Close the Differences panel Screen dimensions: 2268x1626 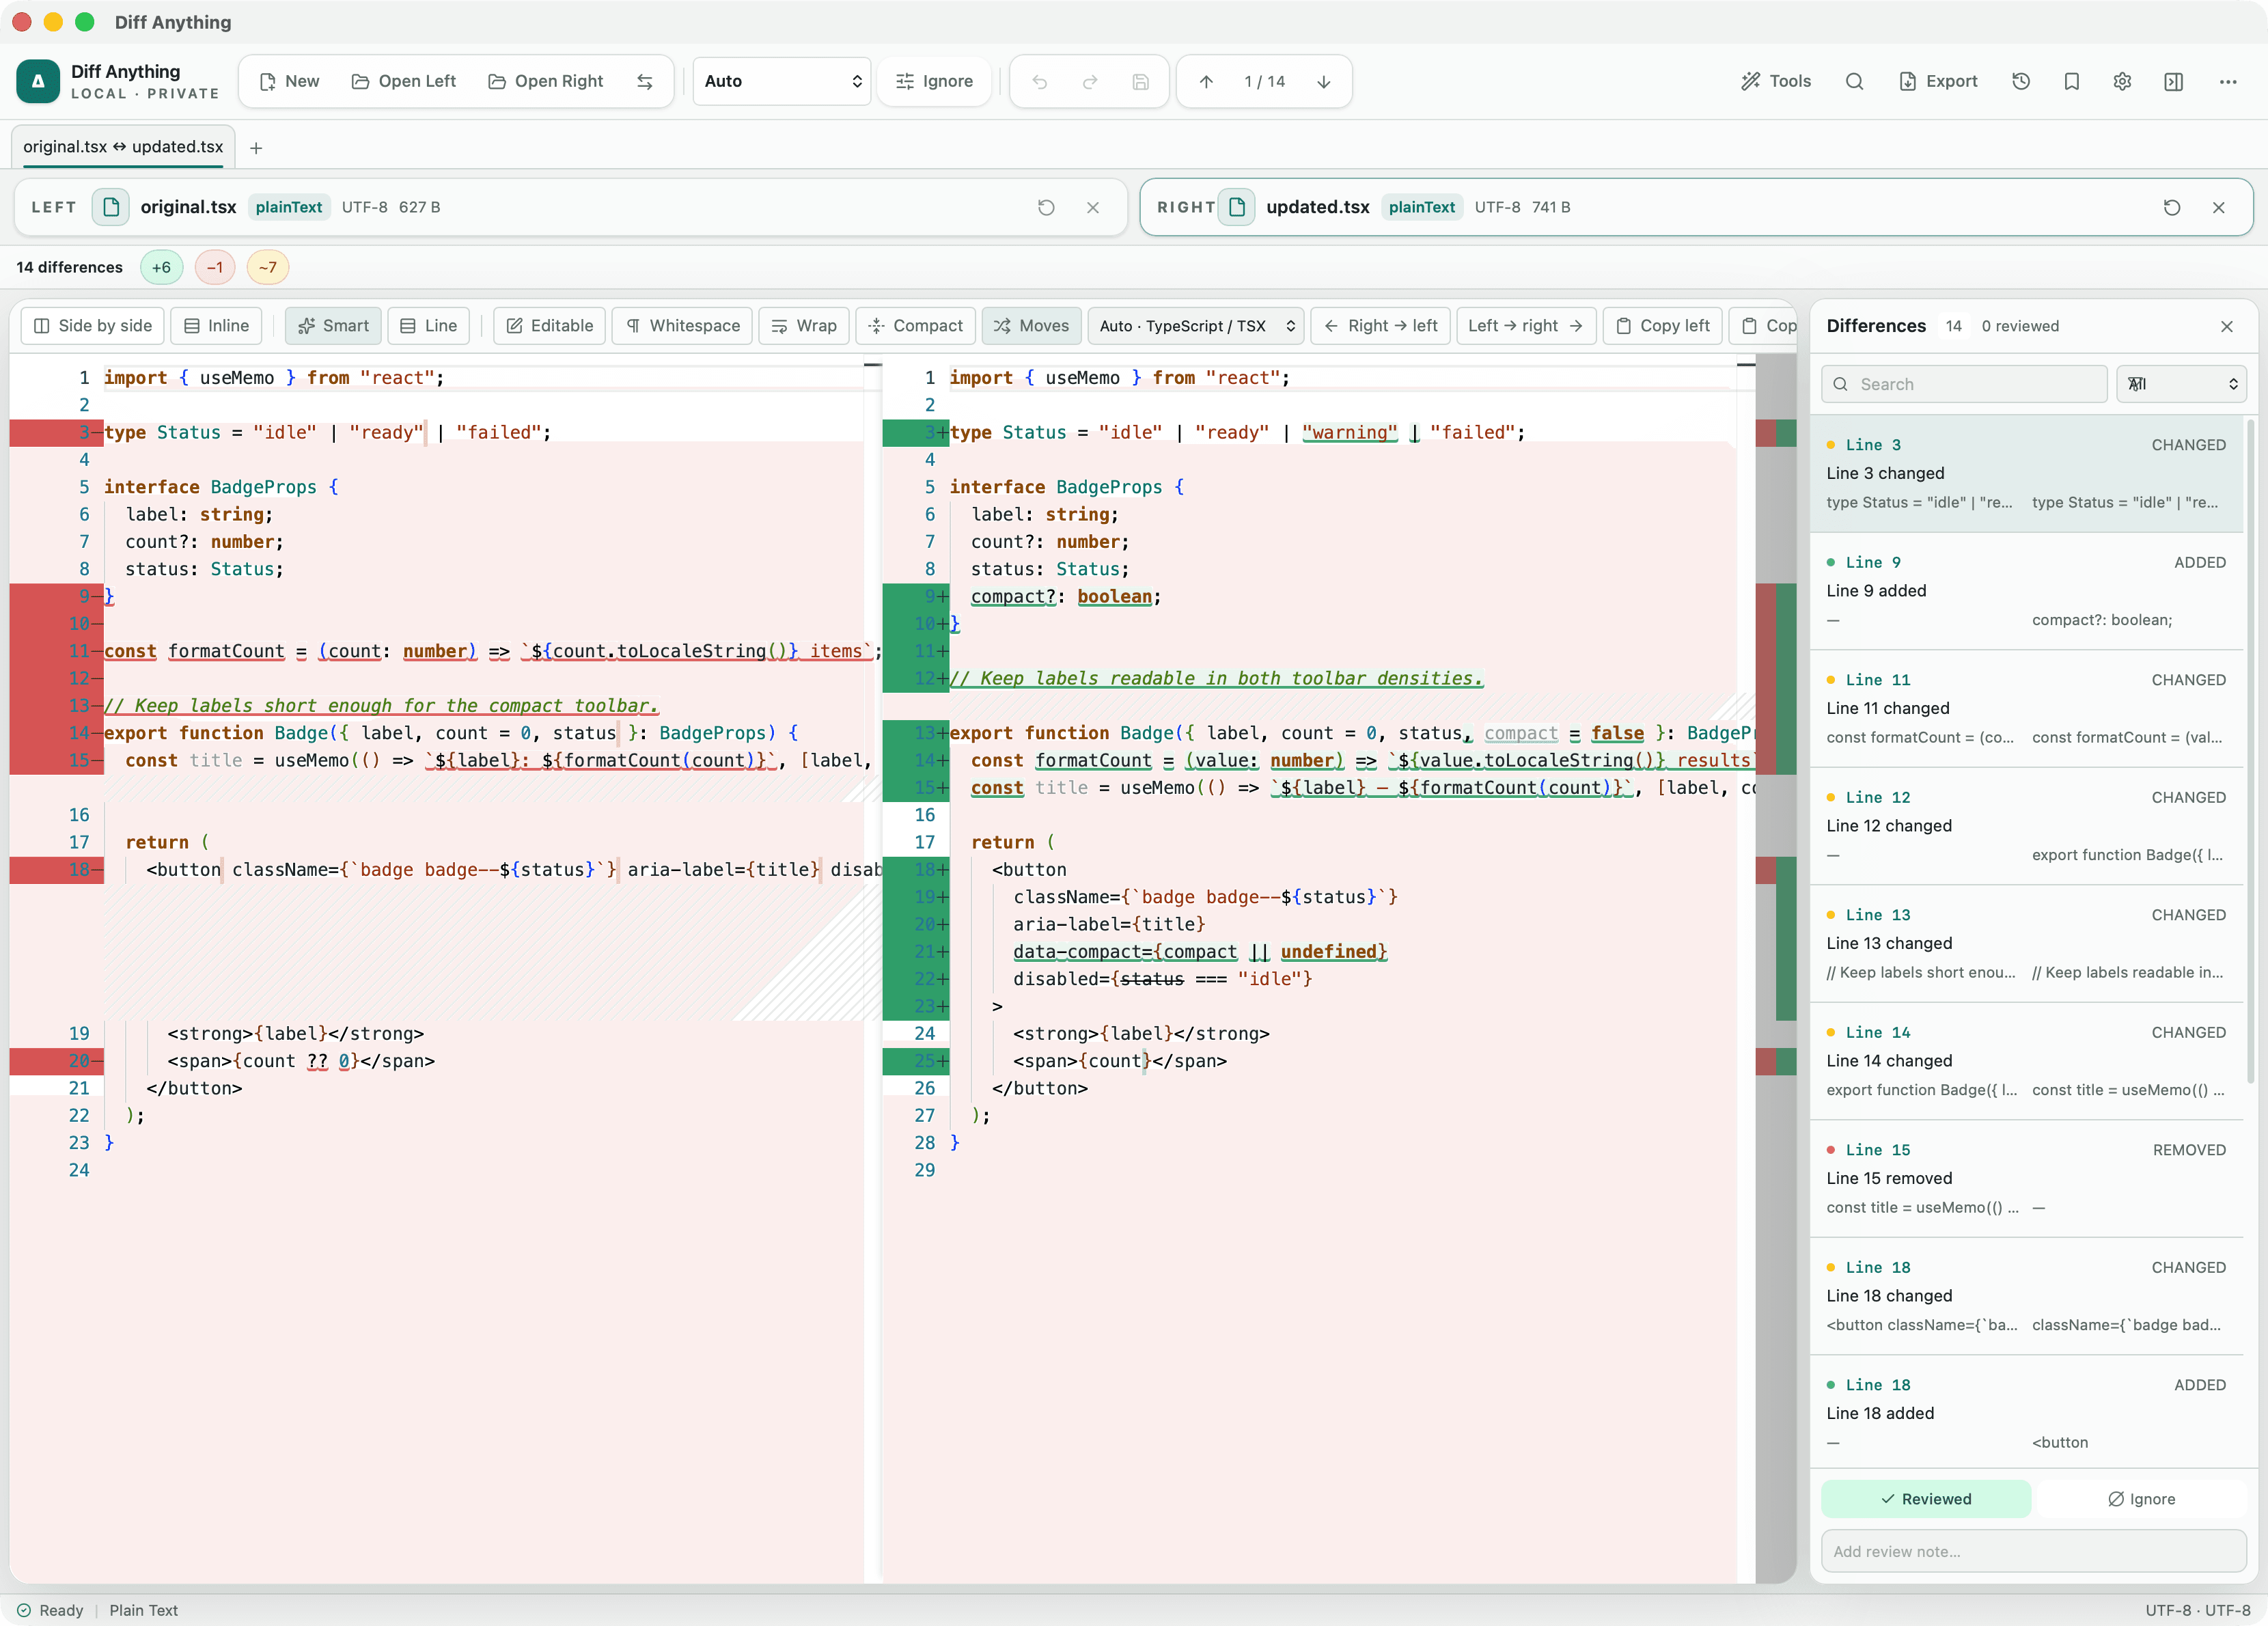click(x=2227, y=327)
